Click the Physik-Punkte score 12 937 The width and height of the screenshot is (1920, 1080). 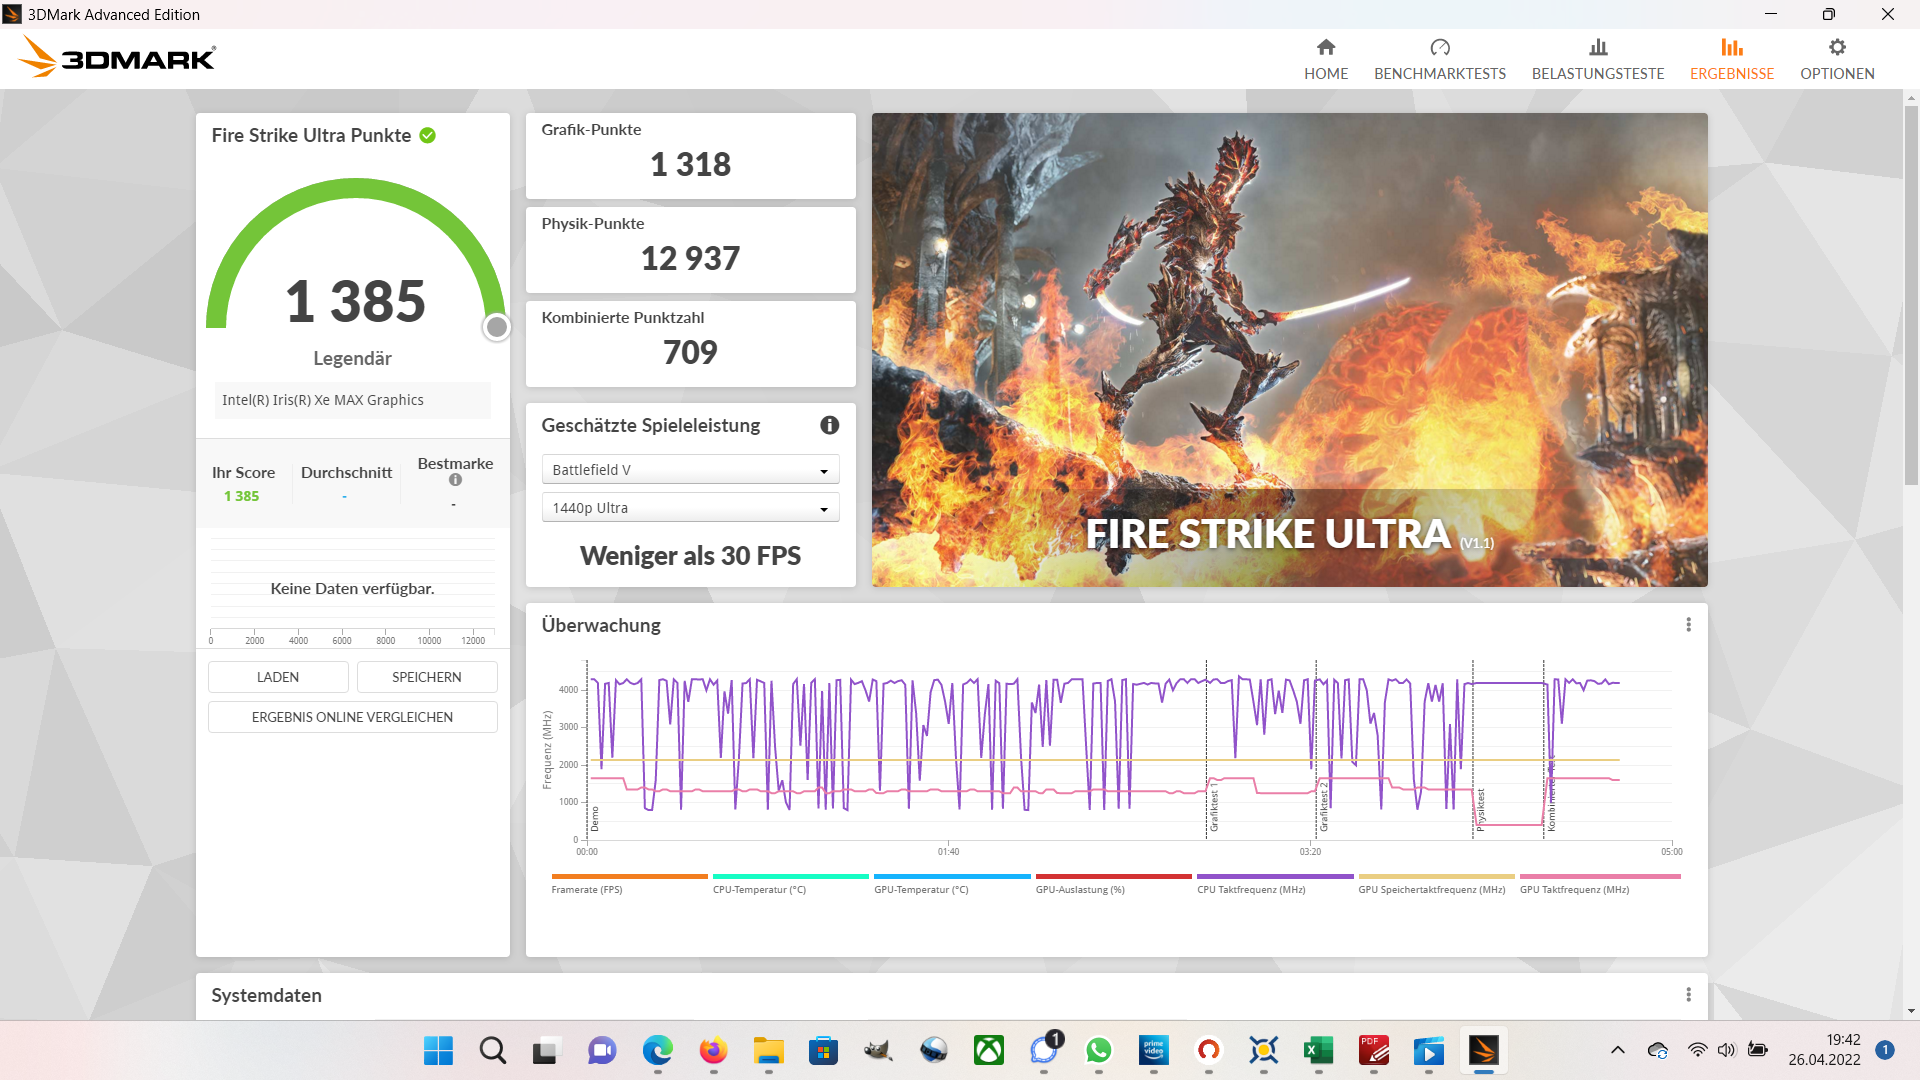click(x=690, y=258)
